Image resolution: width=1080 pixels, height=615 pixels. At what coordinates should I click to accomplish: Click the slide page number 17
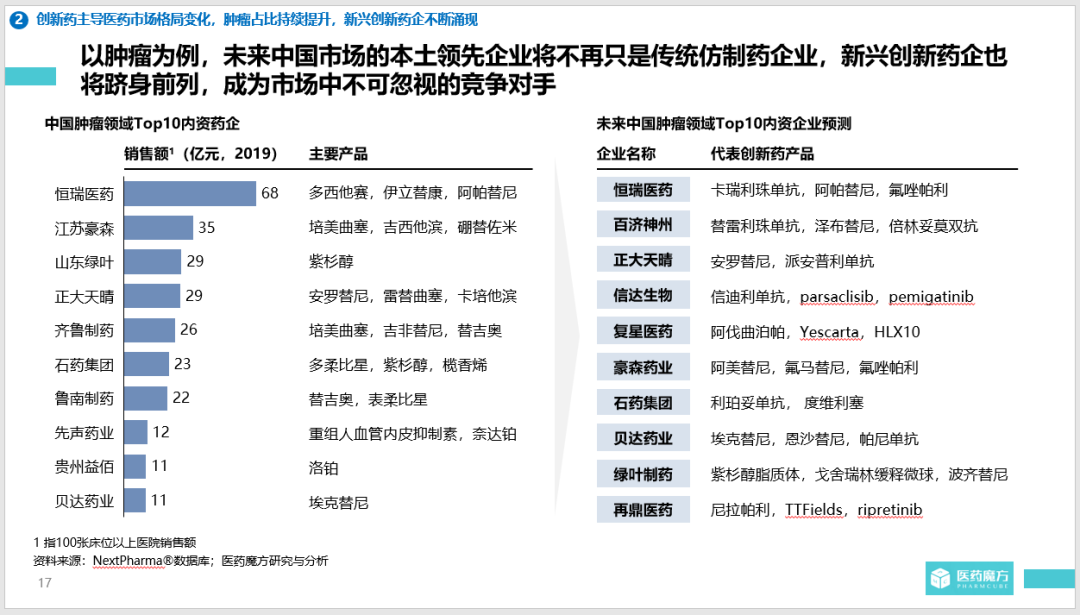point(45,583)
